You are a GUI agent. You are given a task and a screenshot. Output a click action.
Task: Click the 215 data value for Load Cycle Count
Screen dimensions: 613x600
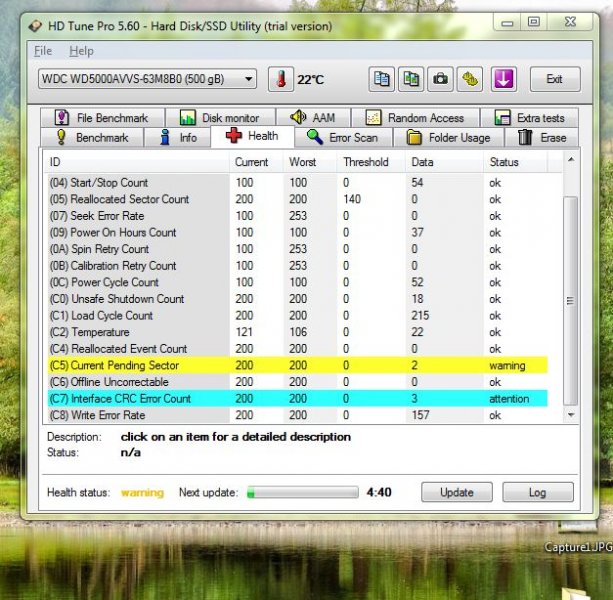(420, 315)
